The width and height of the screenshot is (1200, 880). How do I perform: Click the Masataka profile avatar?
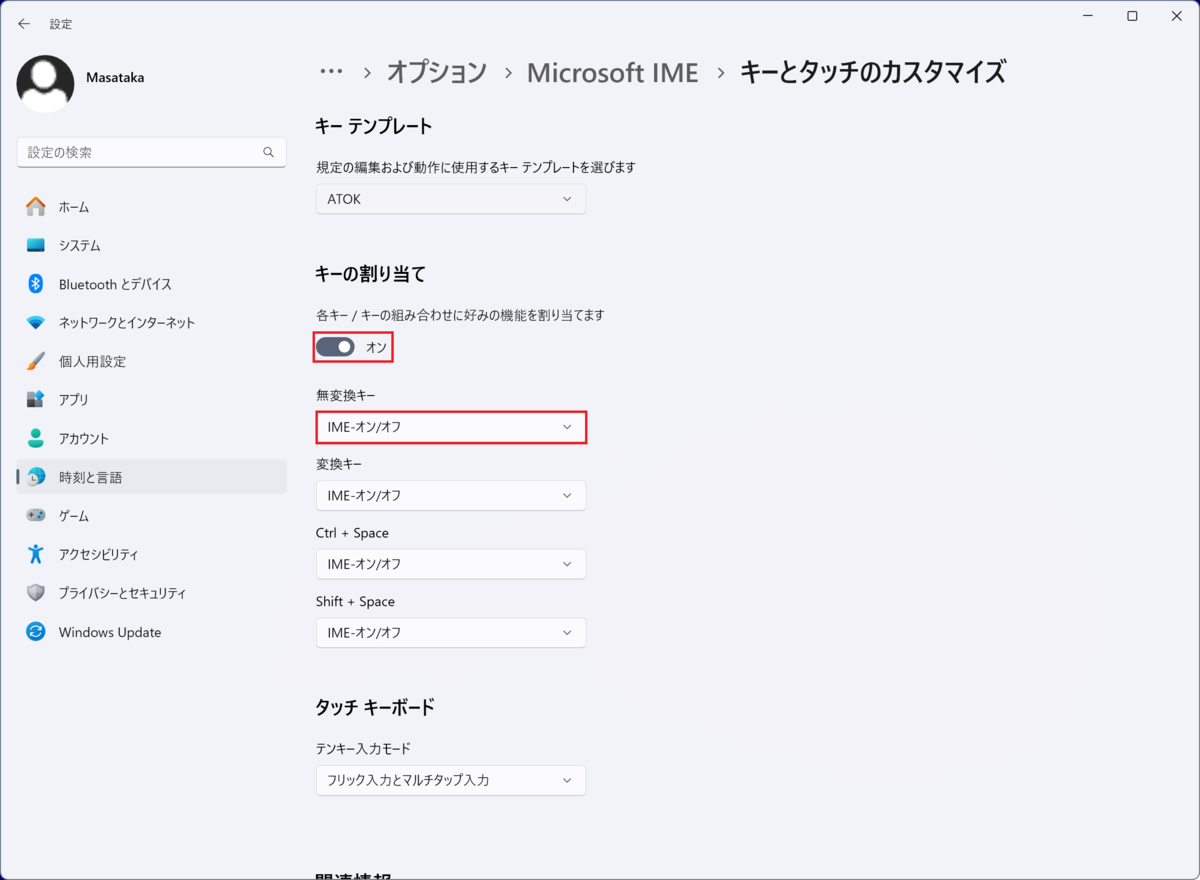(45, 84)
